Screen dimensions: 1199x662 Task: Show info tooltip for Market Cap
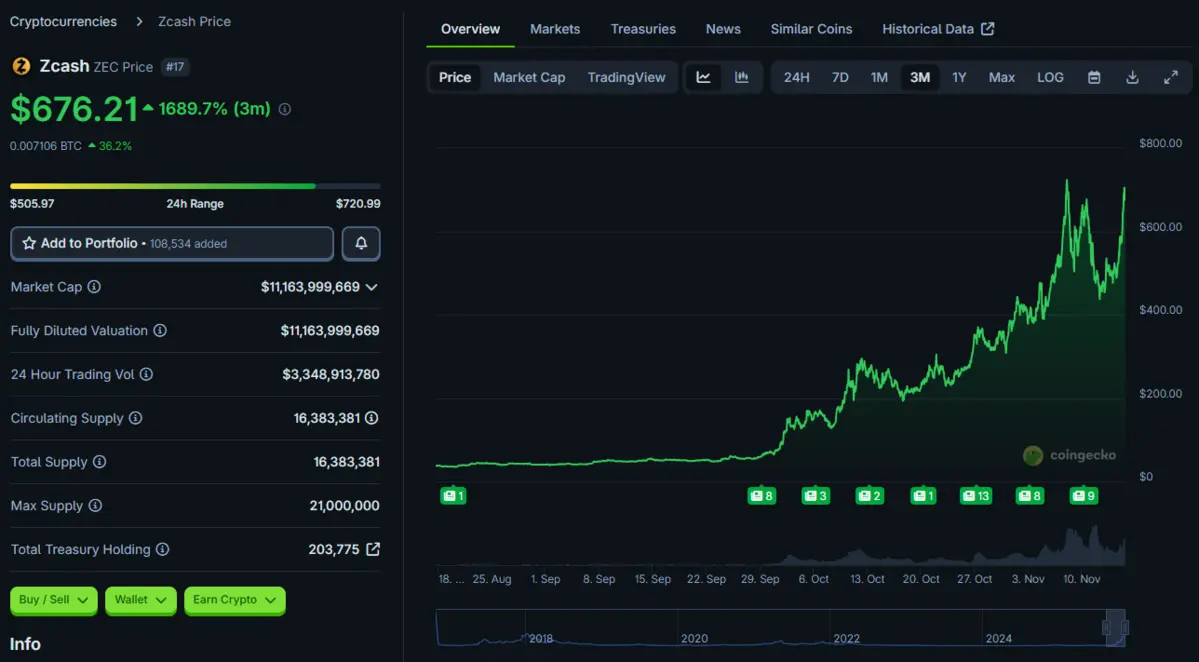(94, 287)
